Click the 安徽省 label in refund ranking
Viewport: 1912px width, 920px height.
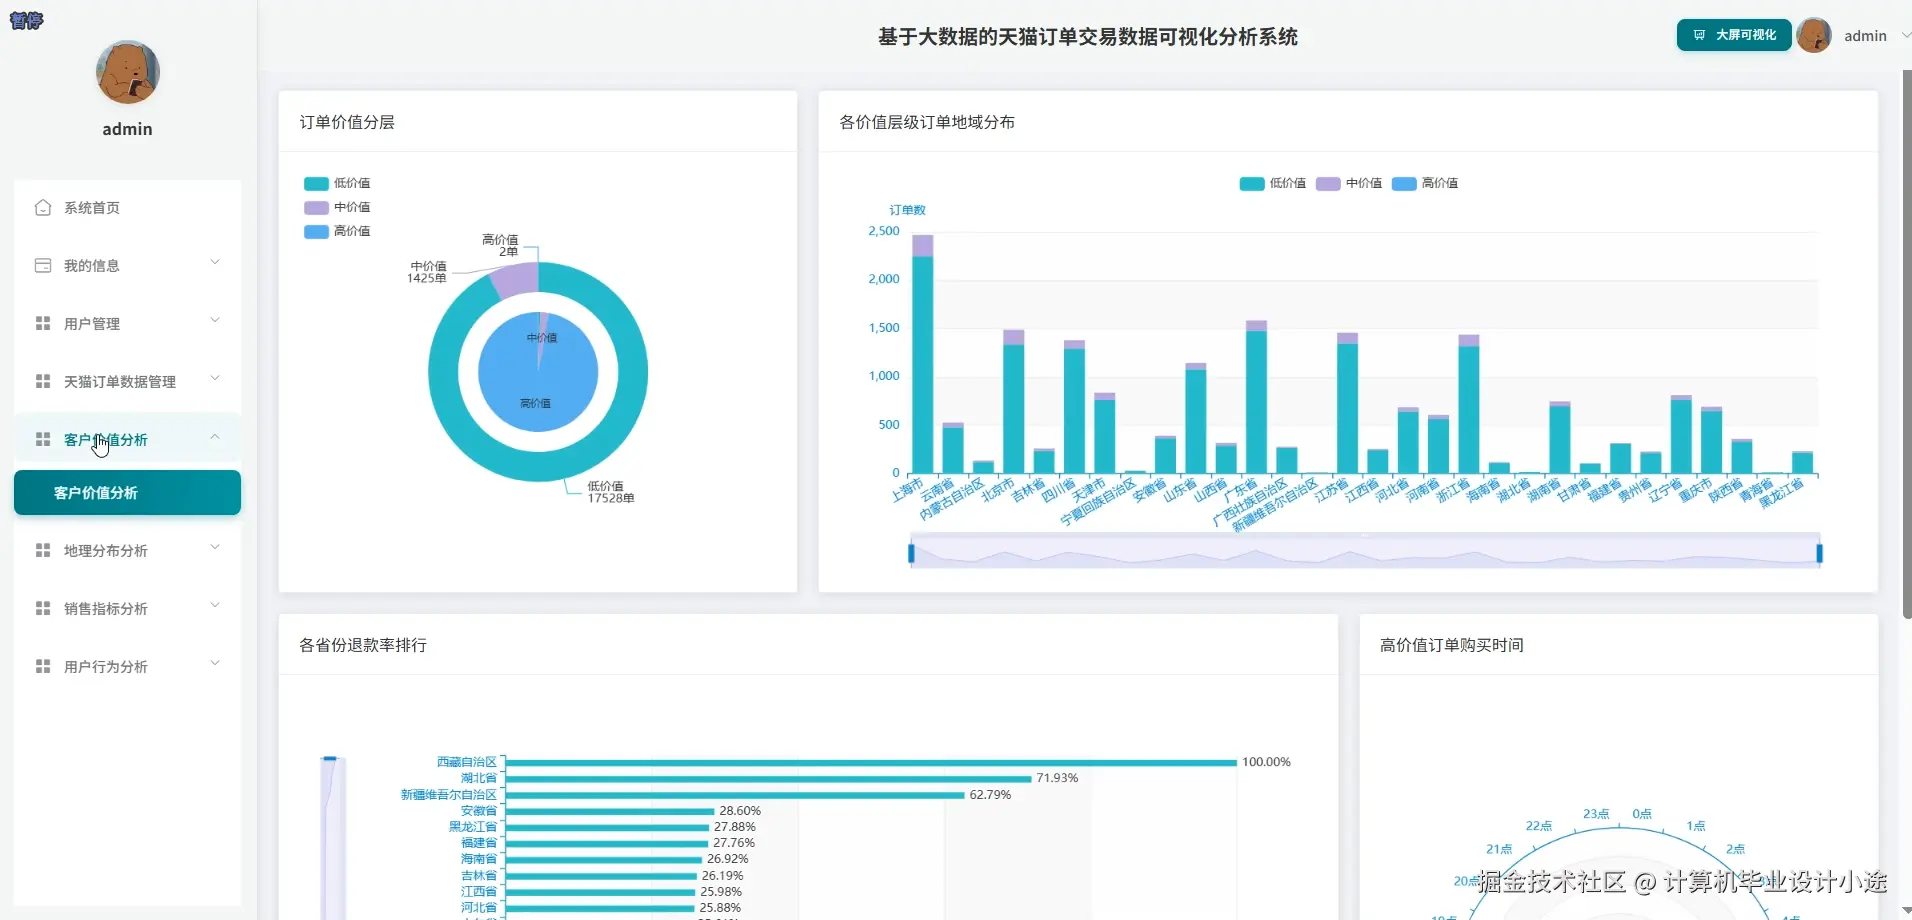tap(479, 811)
